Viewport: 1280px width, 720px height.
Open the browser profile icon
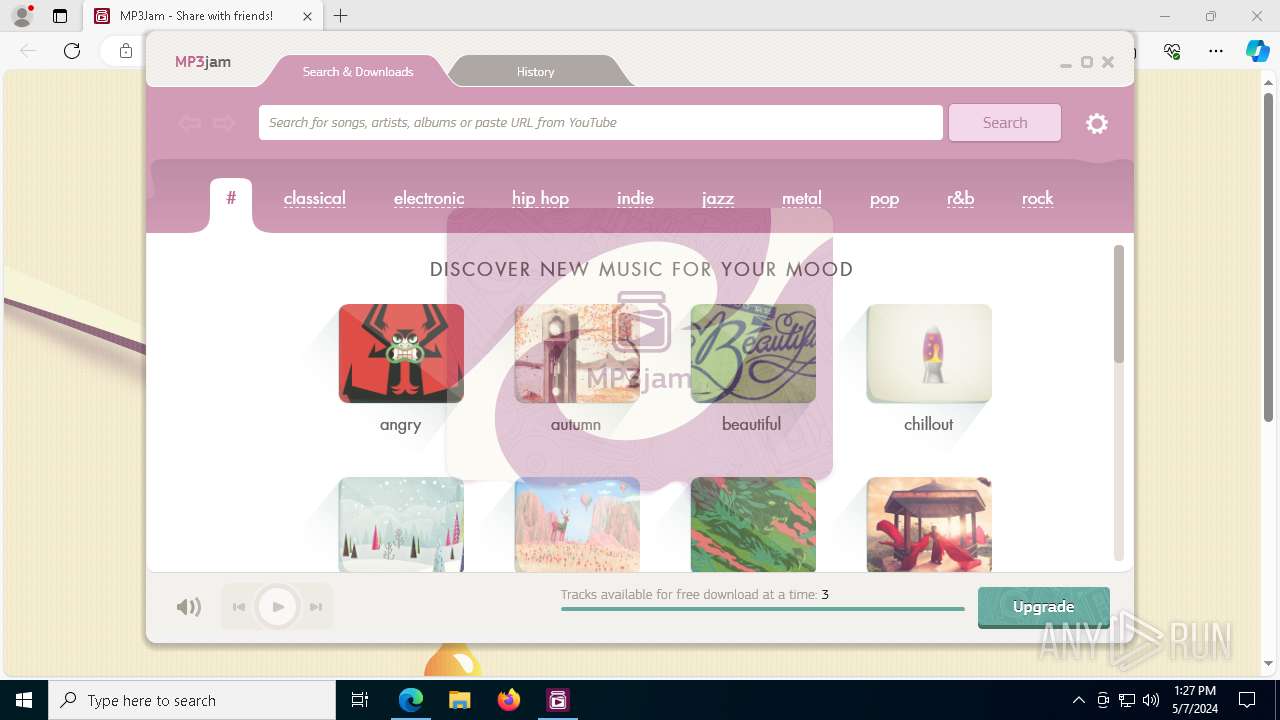pyautogui.click(x=22, y=16)
